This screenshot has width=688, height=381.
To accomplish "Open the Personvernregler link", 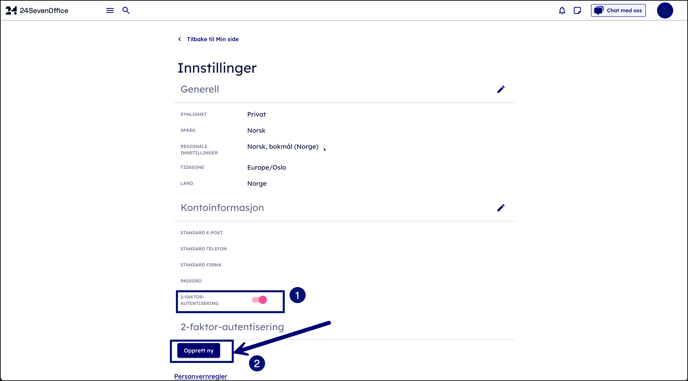I will 201,377.
